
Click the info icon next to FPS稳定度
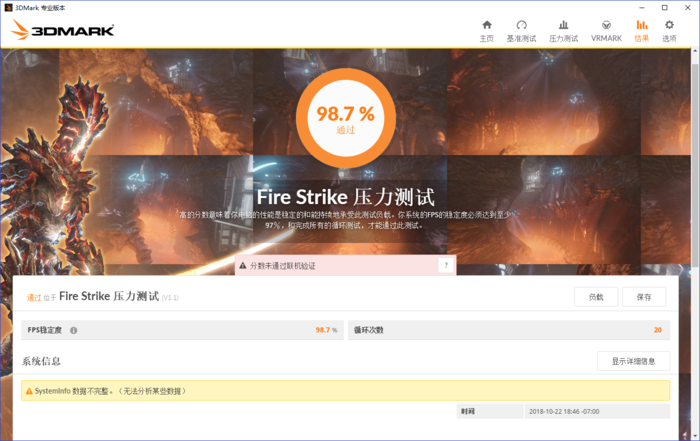pos(74,330)
